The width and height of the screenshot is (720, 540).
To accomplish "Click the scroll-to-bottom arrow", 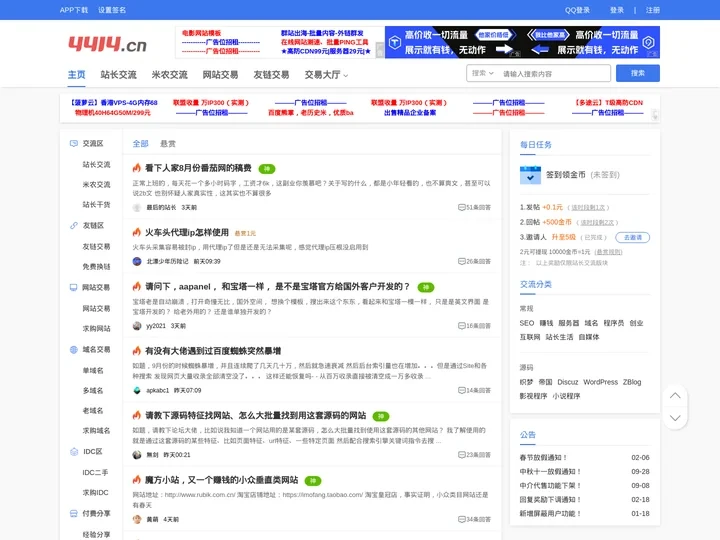I will click(675, 418).
